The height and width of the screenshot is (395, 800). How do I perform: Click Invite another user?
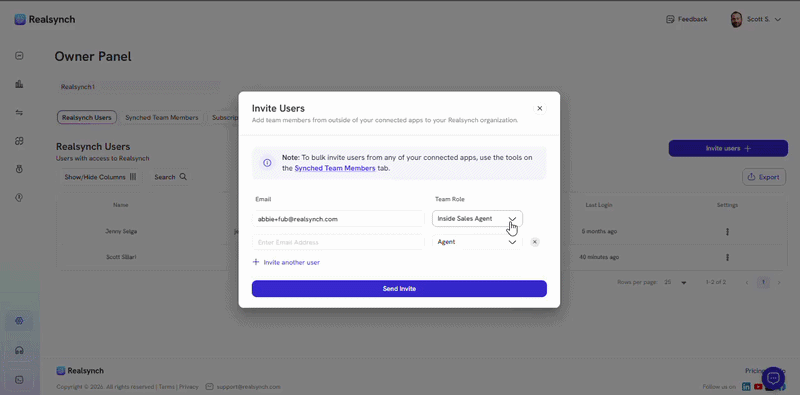click(x=286, y=262)
